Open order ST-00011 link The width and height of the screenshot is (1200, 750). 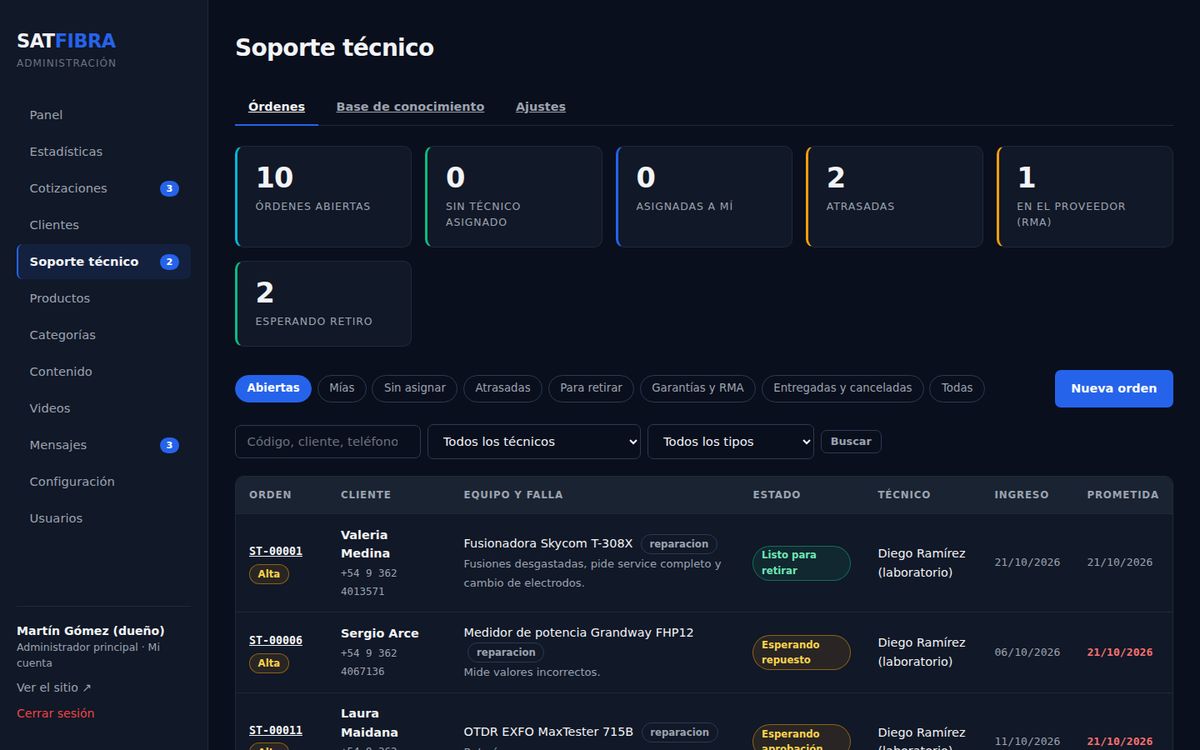(276, 731)
